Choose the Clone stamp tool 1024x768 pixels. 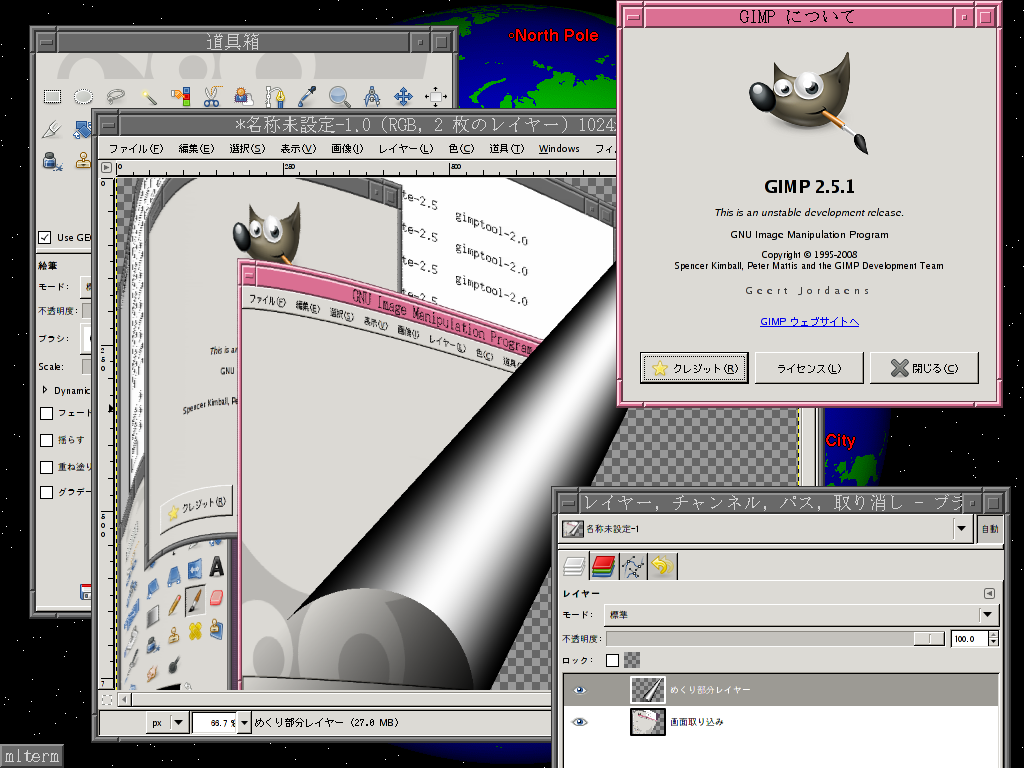pos(83,161)
